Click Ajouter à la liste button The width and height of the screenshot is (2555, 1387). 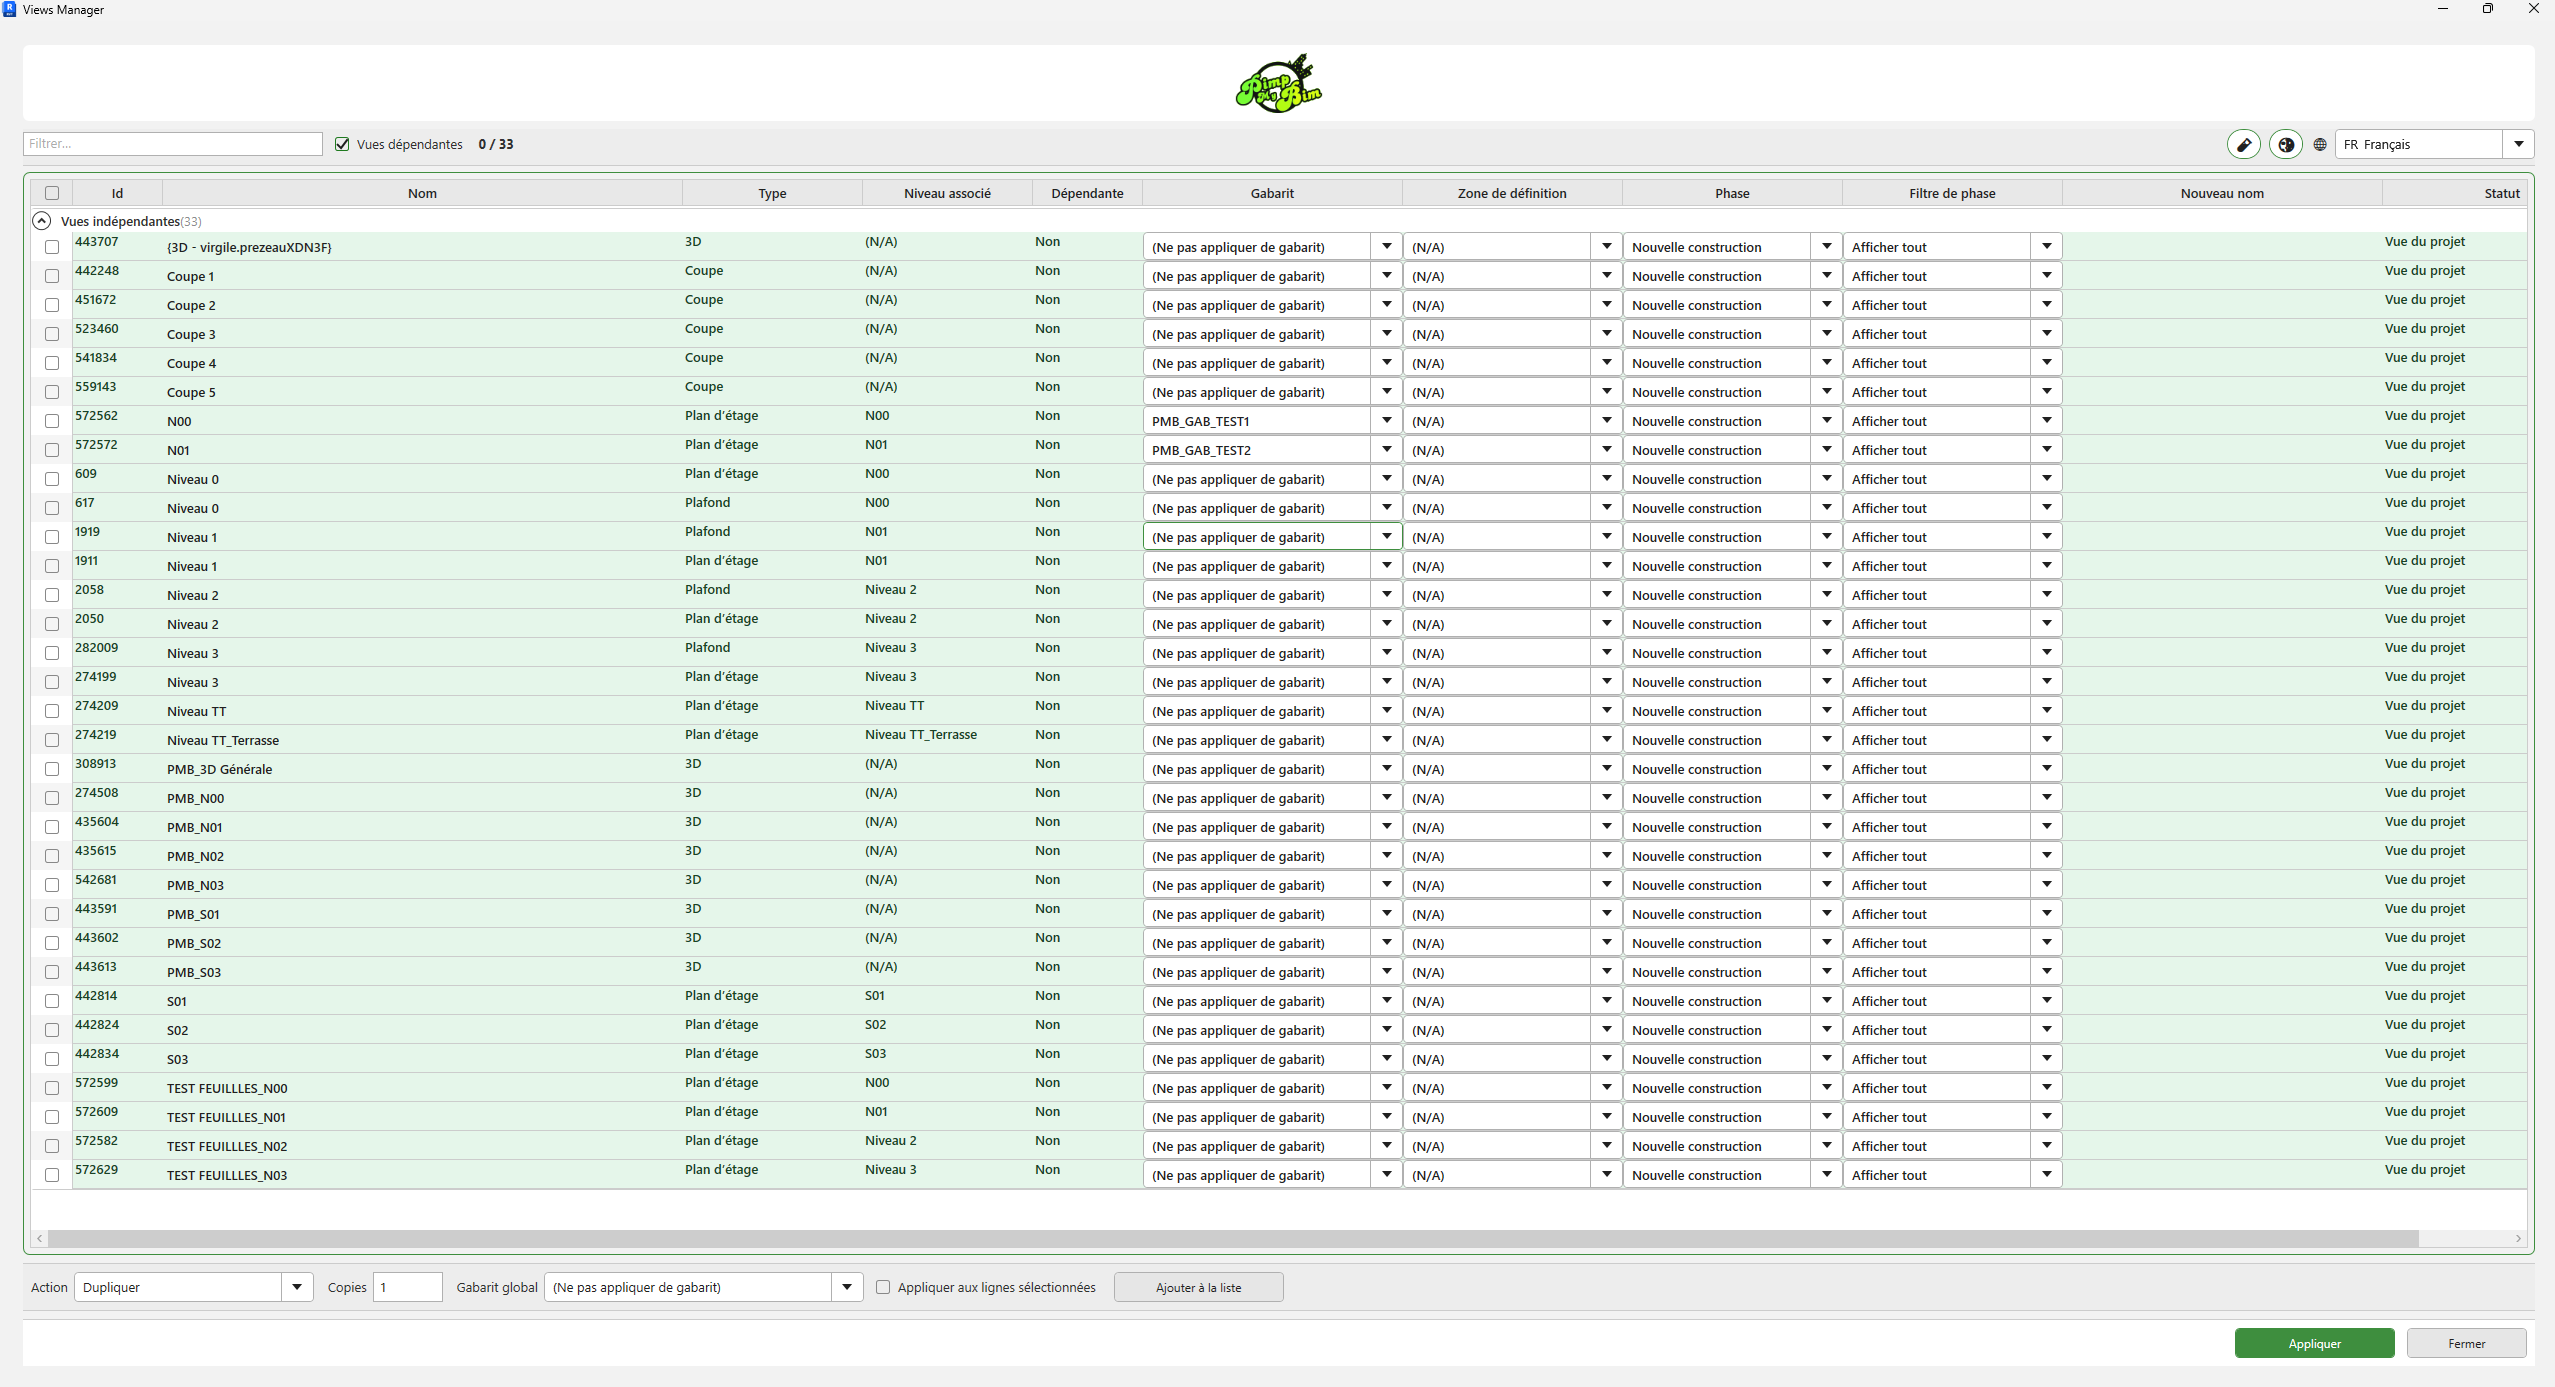[x=1198, y=1287]
